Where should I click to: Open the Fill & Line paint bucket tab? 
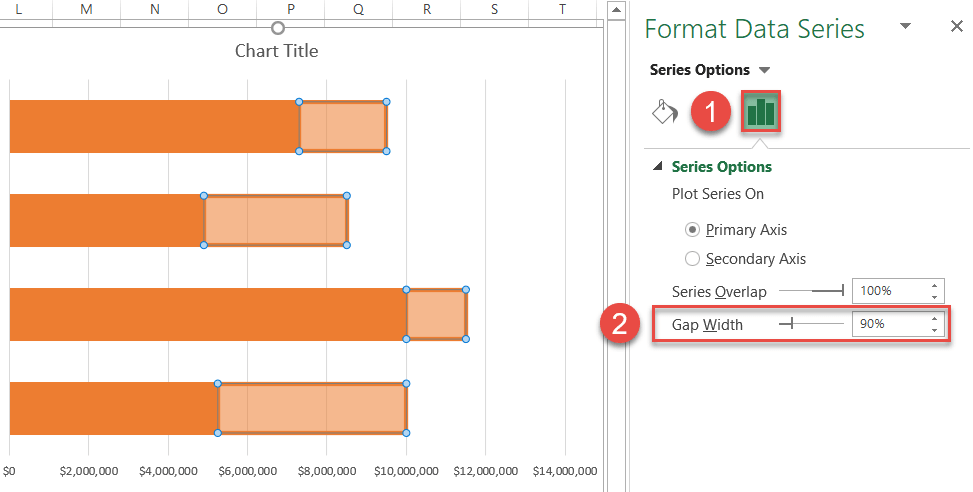tap(665, 112)
